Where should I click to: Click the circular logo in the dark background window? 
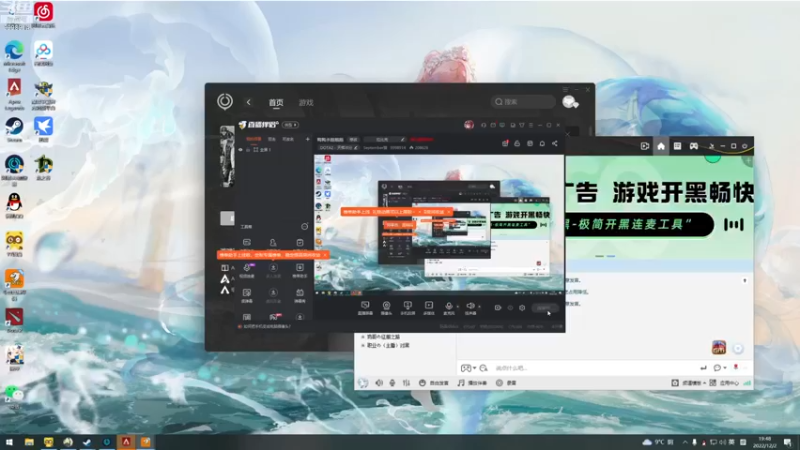point(224,102)
